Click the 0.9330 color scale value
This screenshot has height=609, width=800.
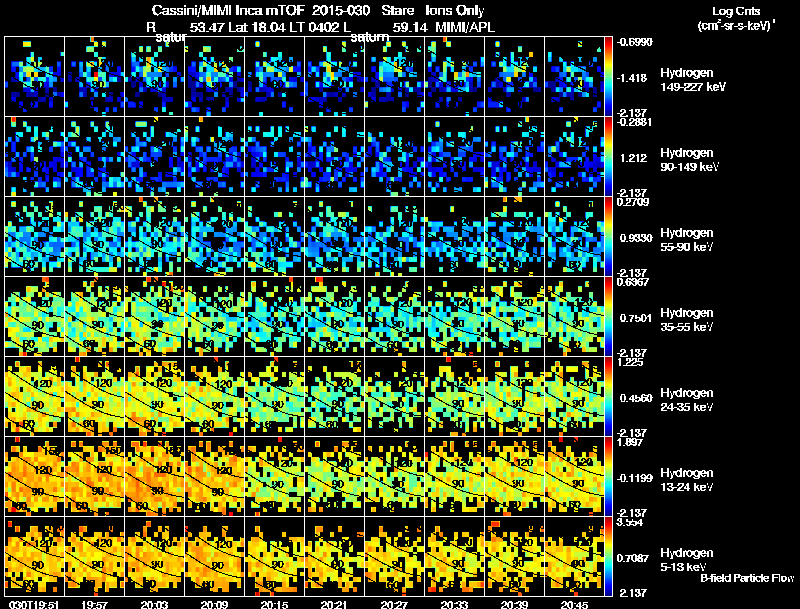coord(636,238)
